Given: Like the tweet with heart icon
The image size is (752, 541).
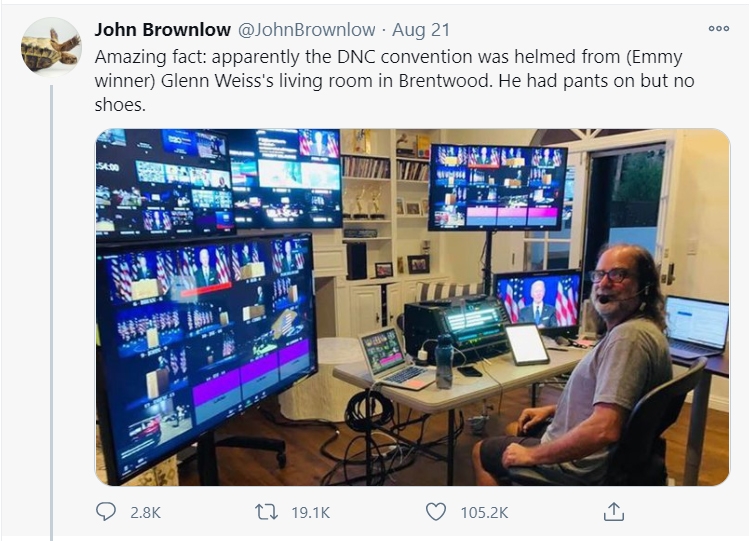Looking at the screenshot, I should [435, 512].
